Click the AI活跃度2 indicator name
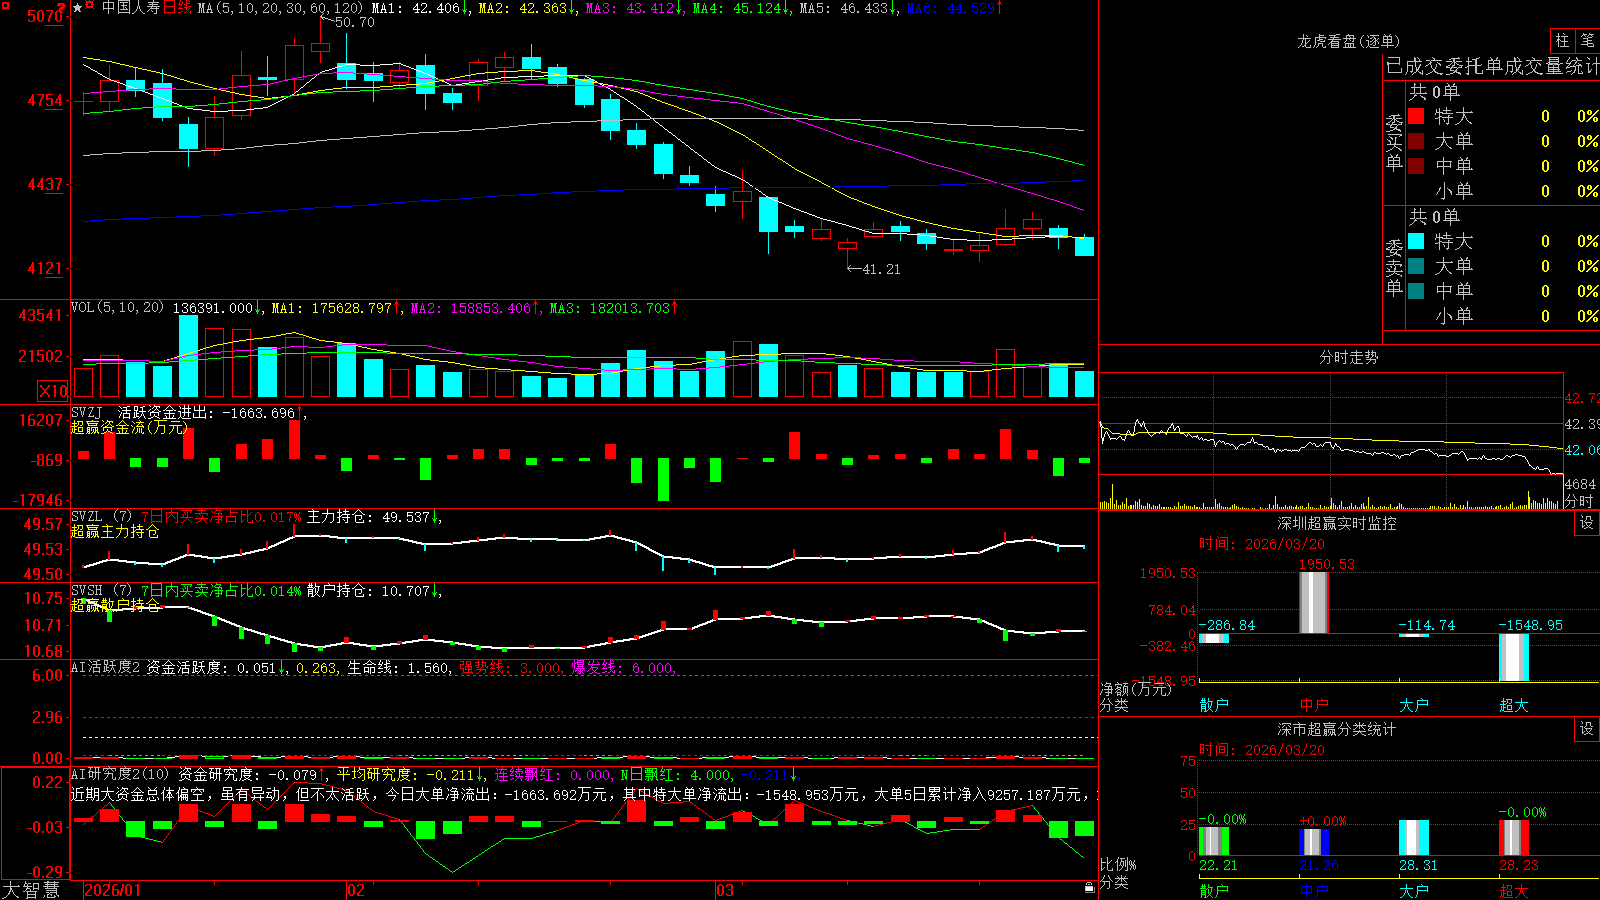Viewport: 1600px width, 900px height. pyautogui.click(x=105, y=667)
